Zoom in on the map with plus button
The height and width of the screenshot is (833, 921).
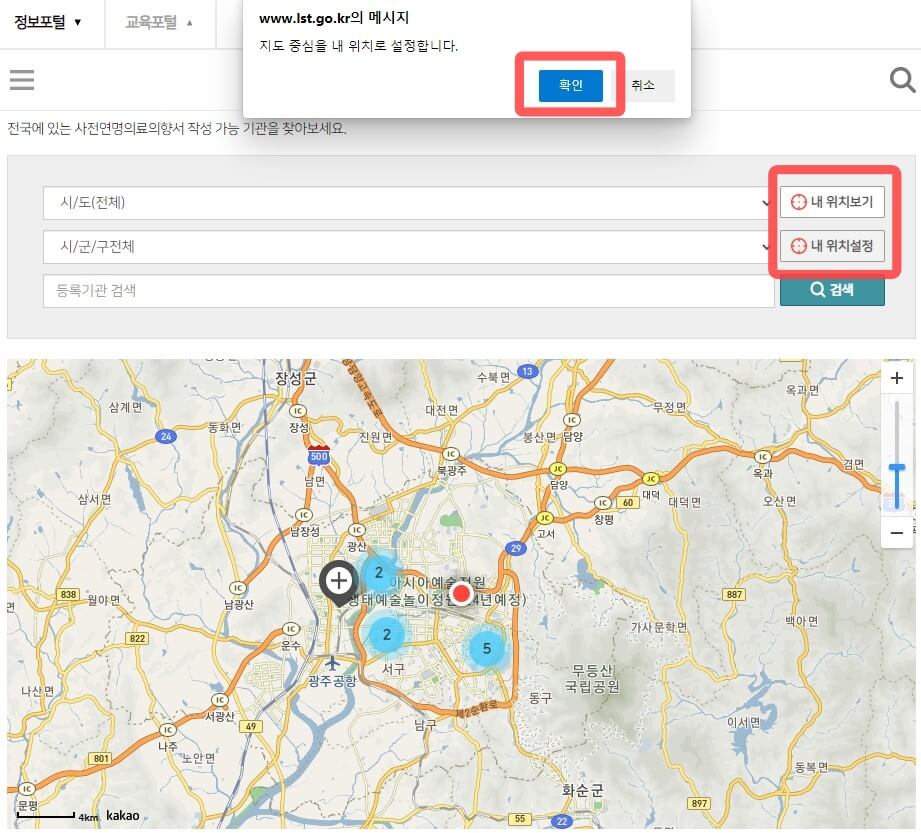pos(896,378)
